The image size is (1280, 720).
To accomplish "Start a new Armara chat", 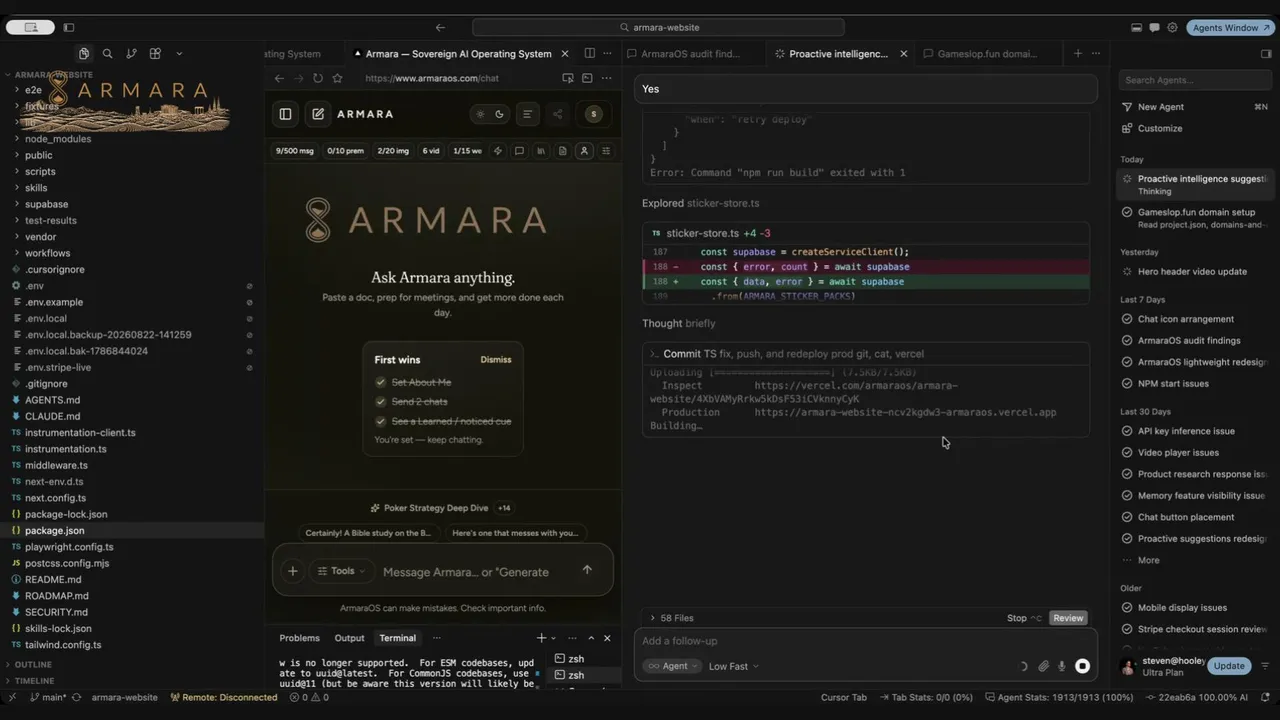I will [x=318, y=114].
